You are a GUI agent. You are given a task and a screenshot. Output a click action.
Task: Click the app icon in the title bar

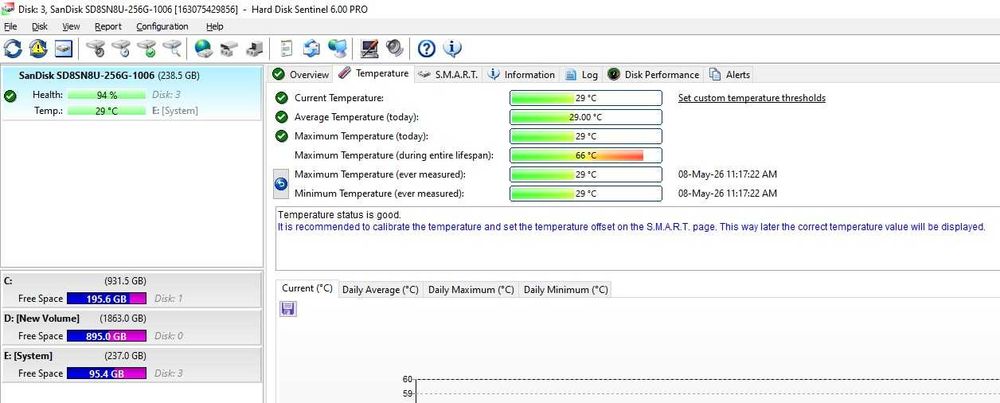click(x=7, y=8)
